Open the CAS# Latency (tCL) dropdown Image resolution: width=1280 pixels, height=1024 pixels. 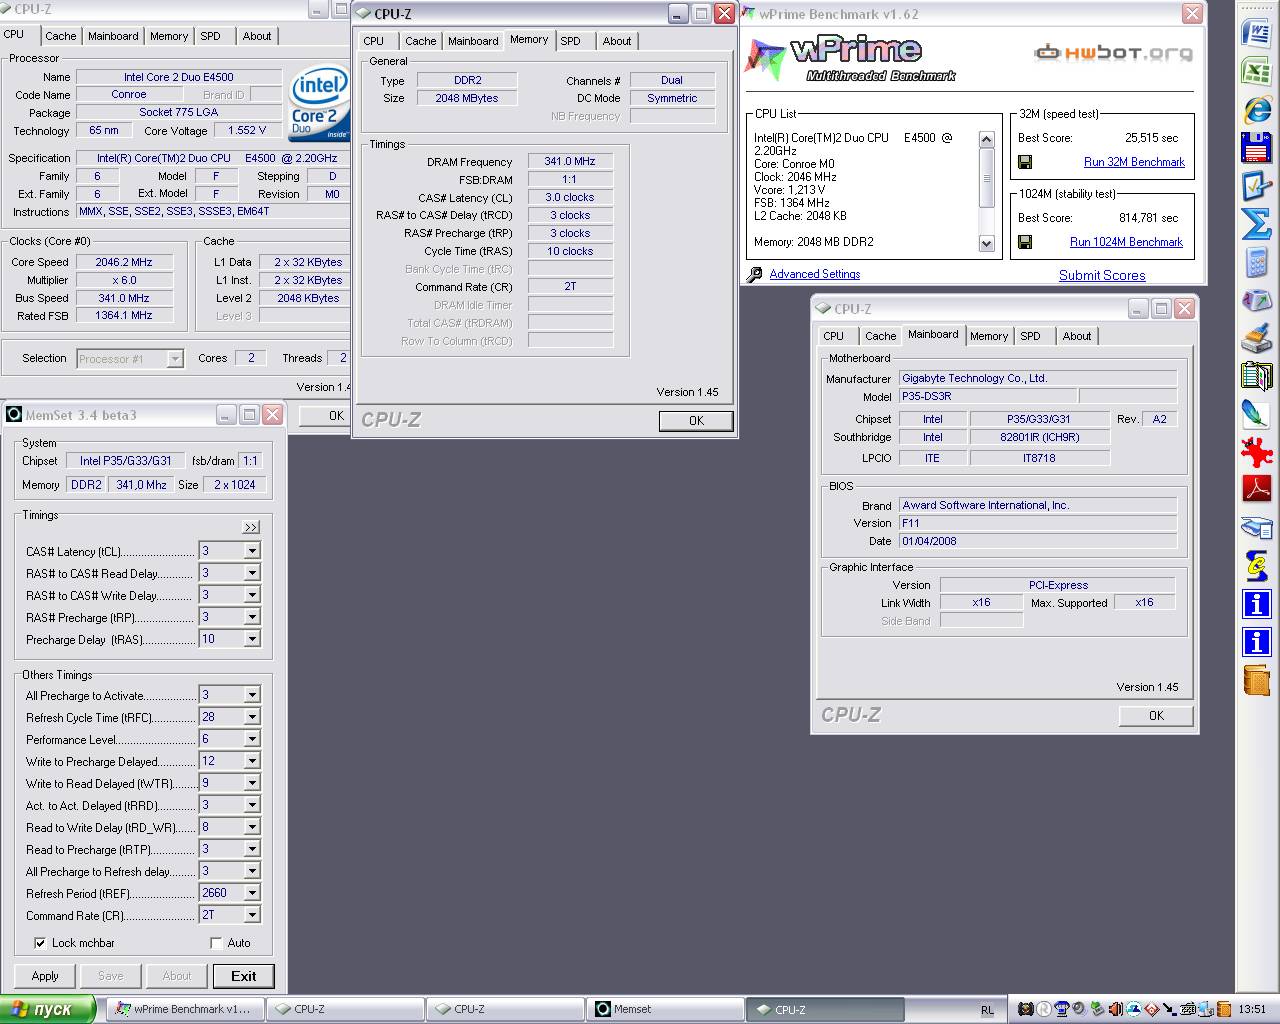pos(252,551)
